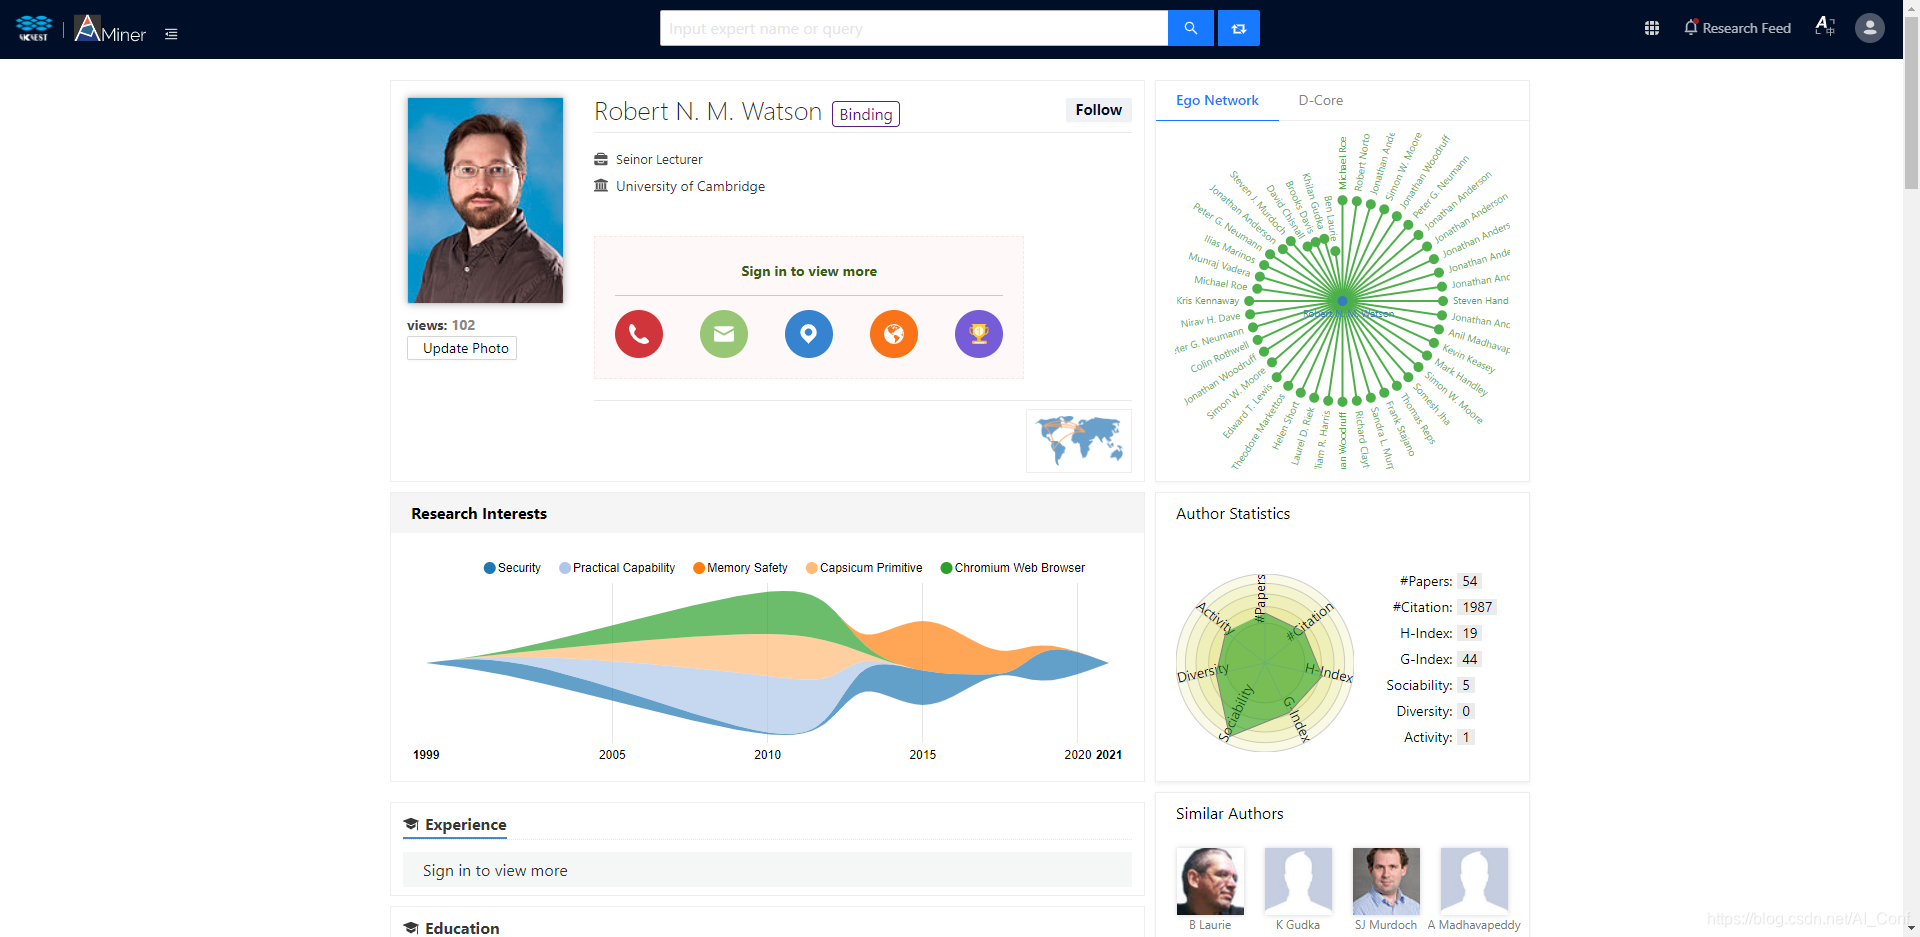Toggle the Chromium Web Browser legend item
Screen dimensions: 1920x937
coord(1013,568)
